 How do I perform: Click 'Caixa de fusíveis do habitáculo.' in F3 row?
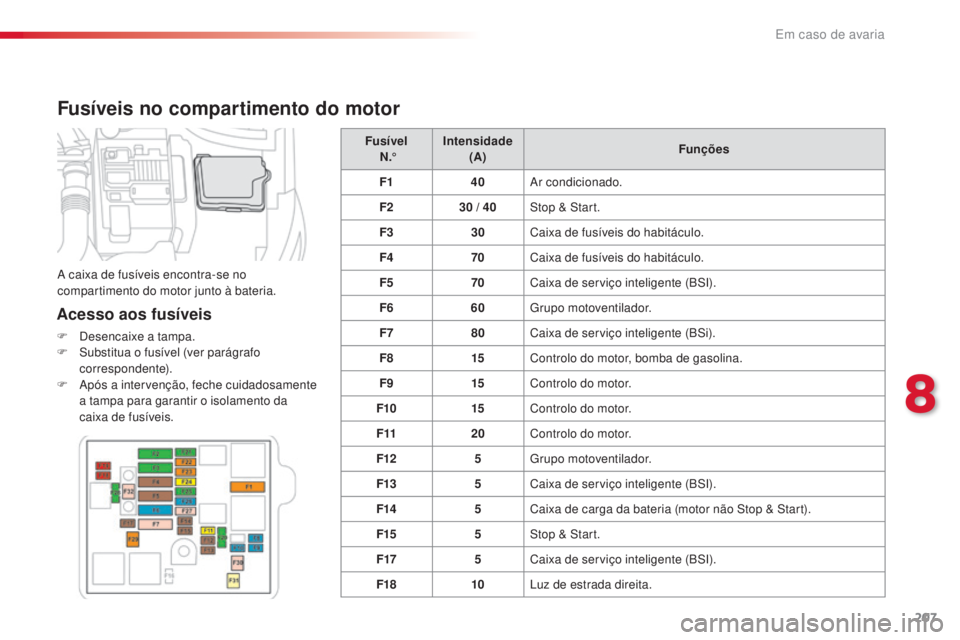click(x=617, y=232)
